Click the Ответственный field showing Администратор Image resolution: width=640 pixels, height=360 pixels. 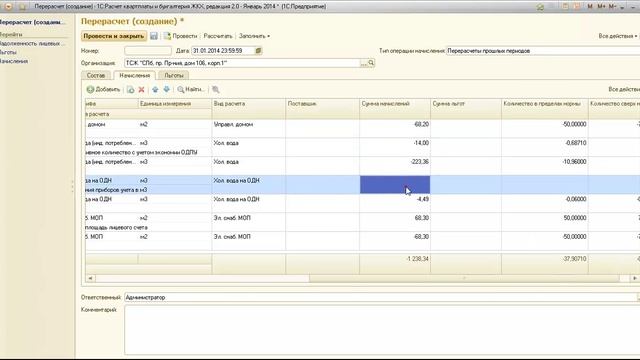coord(382,298)
